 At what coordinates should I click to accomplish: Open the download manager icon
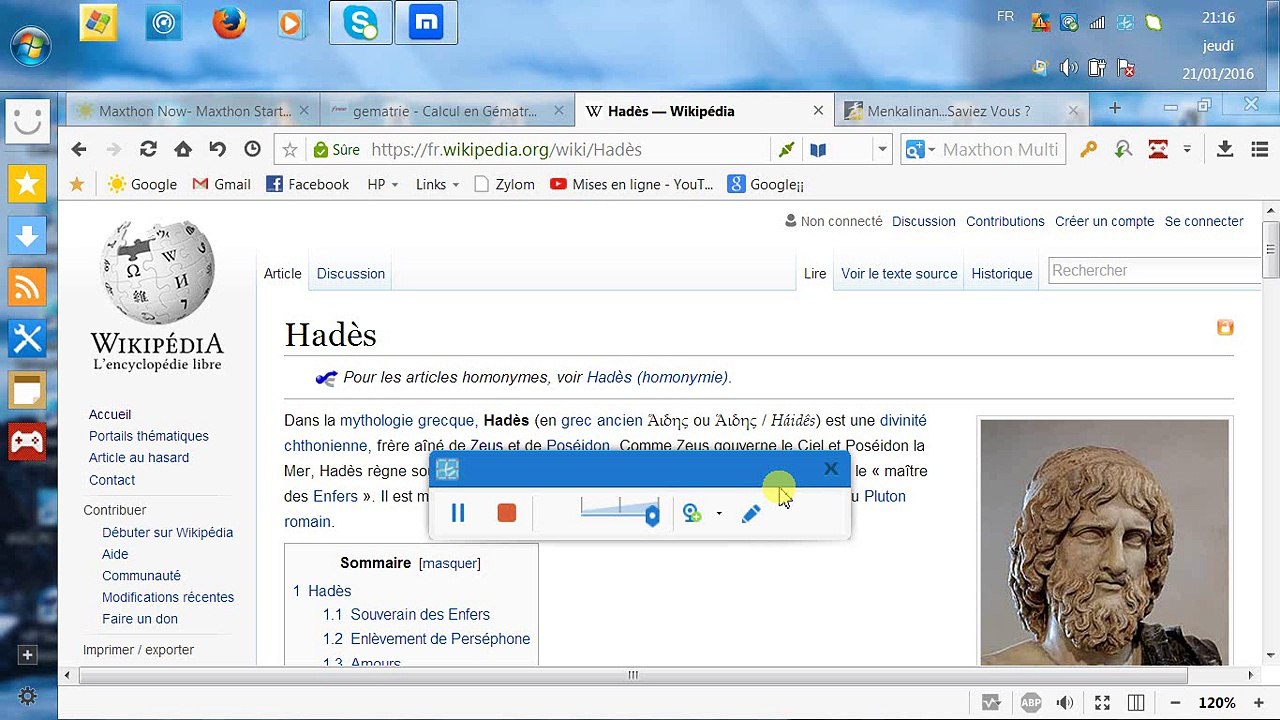pyautogui.click(x=1224, y=149)
